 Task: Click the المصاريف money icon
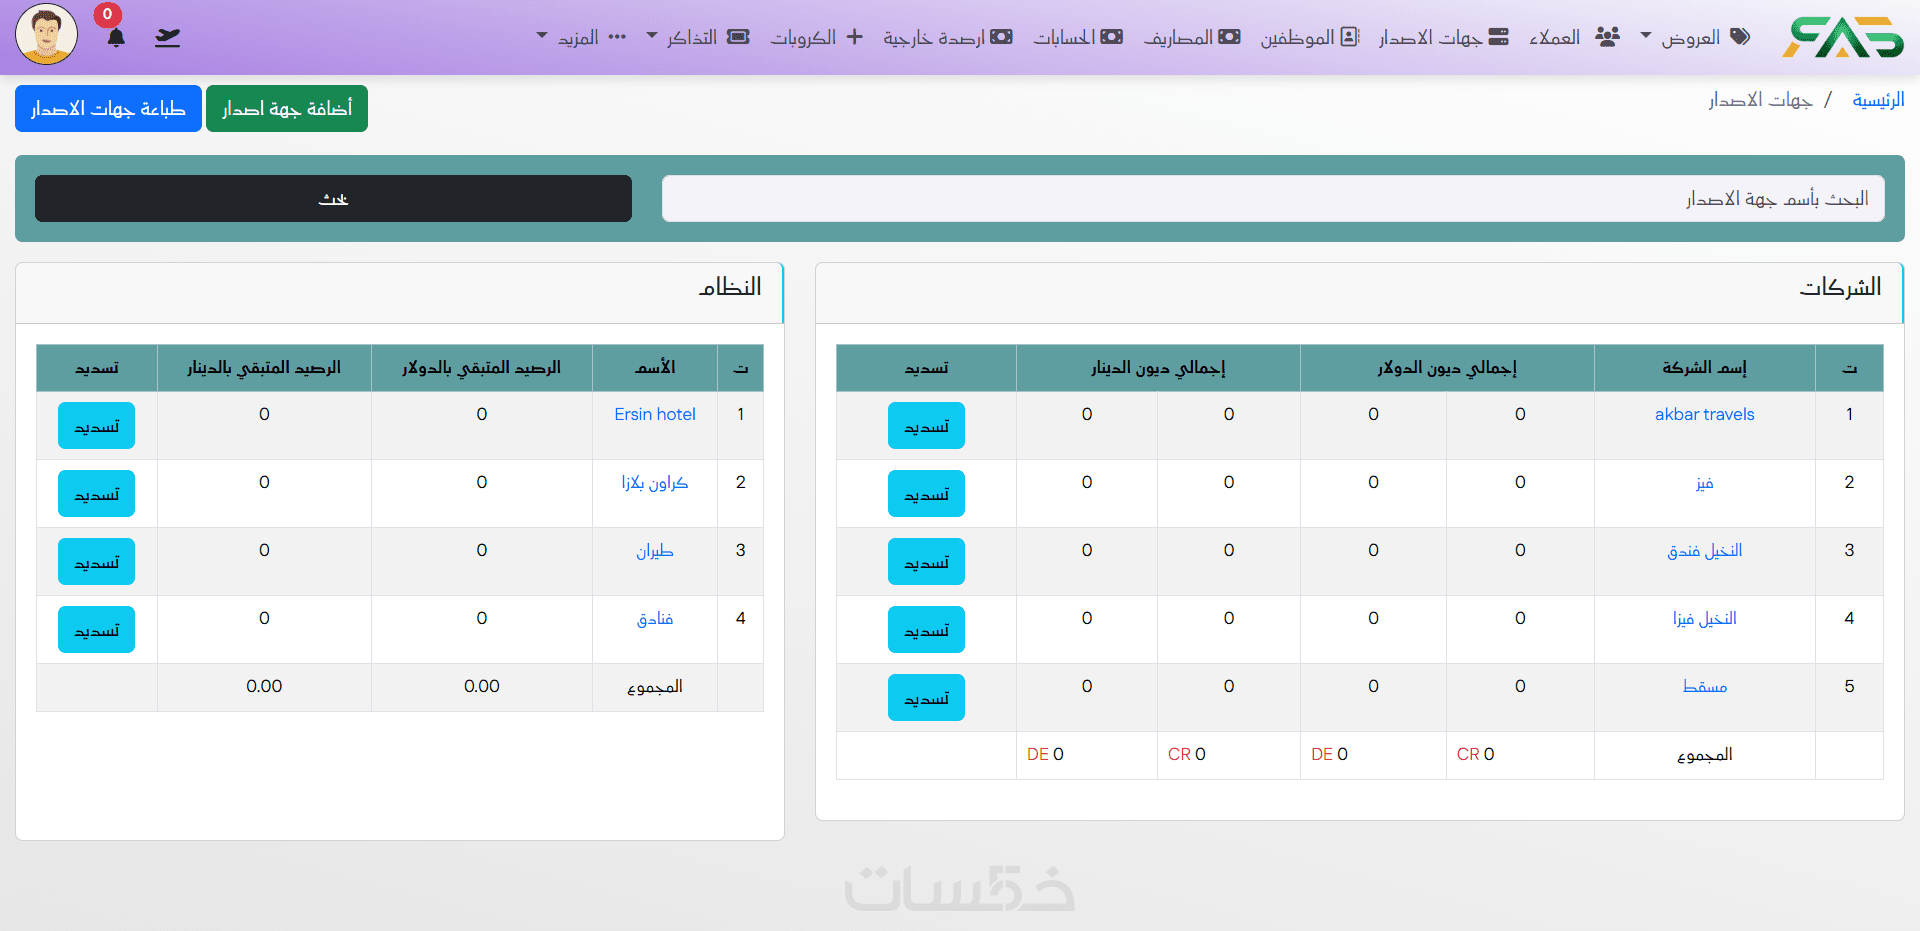click(x=1229, y=37)
